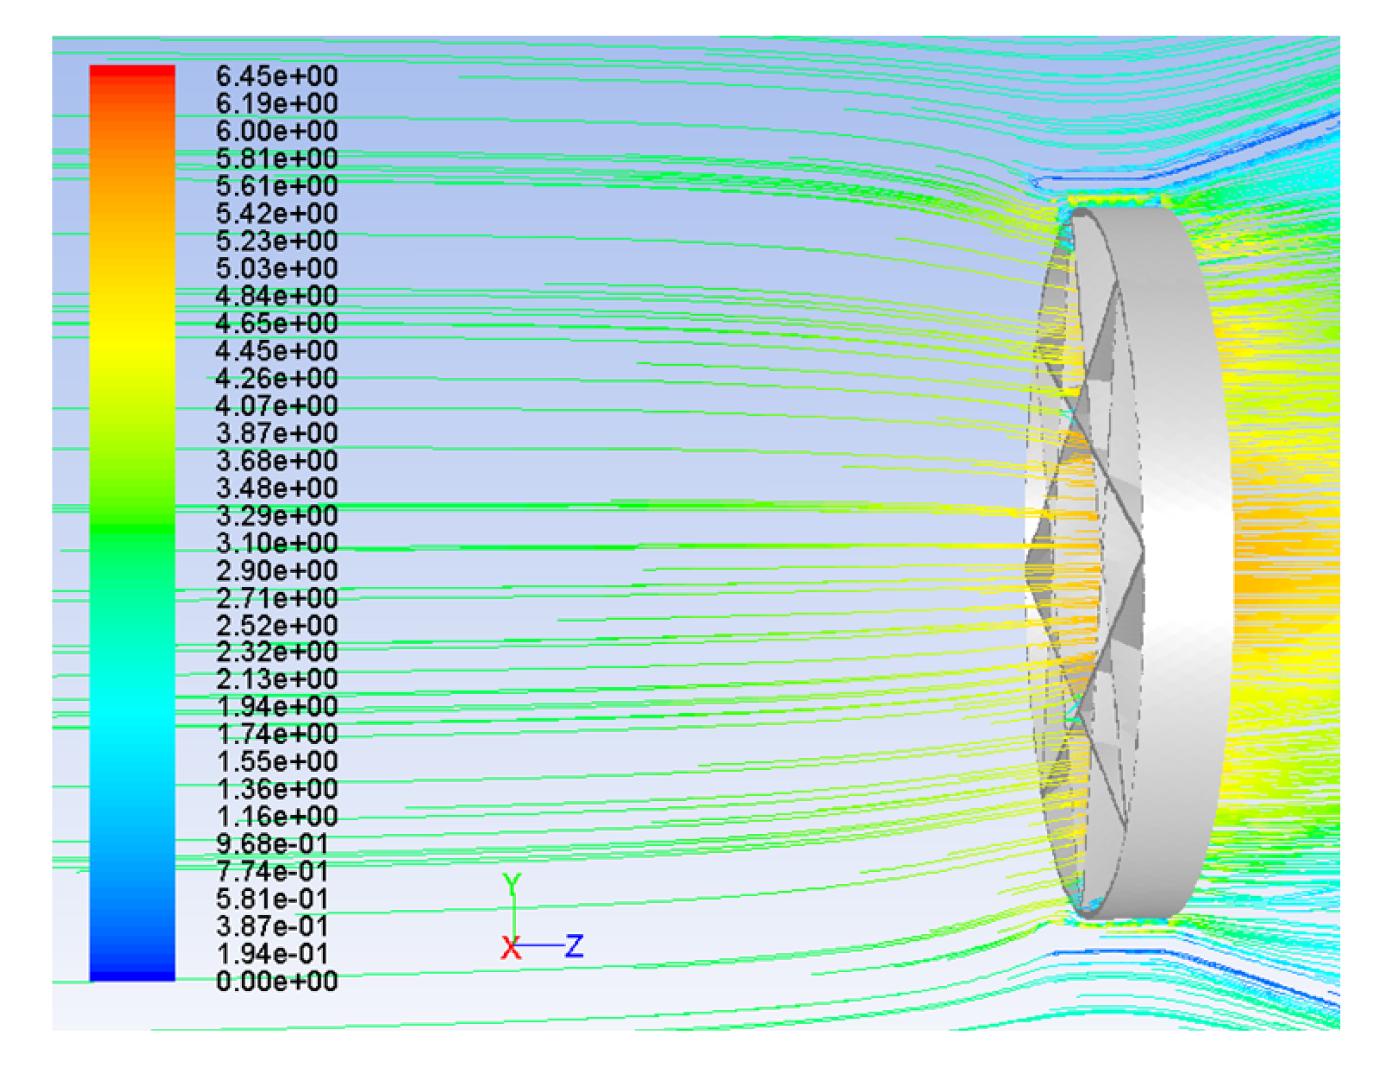
Task: Select the 1.94e+00 legend entry
Action: click(x=277, y=707)
